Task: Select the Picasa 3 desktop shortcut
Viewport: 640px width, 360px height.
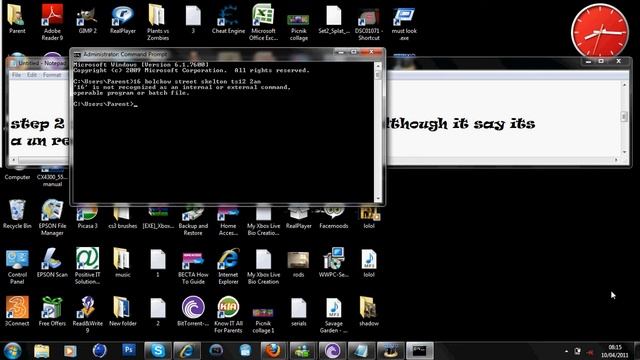Action: click(x=87, y=218)
